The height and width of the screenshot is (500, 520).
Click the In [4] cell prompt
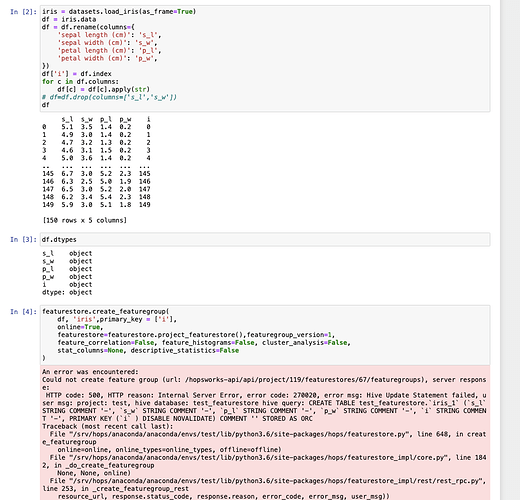click(23, 312)
